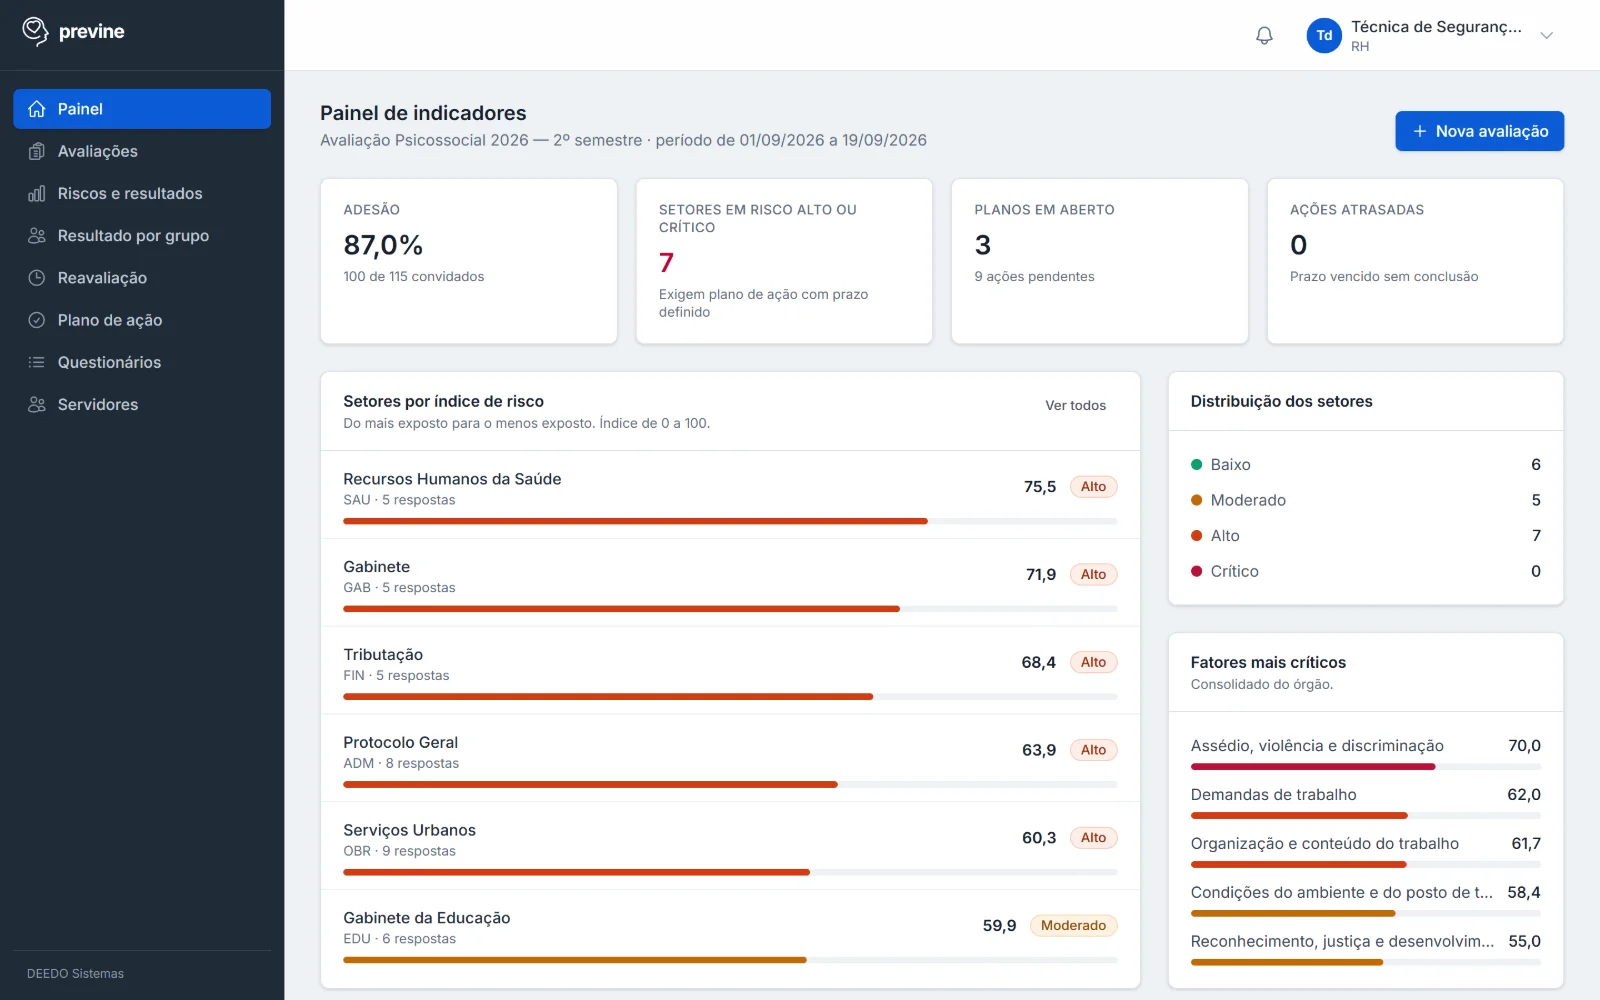Click the Demandas de trabalho factor

point(1273,795)
